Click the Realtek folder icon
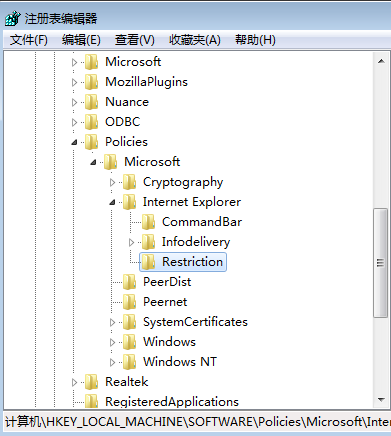 (x=91, y=382)
